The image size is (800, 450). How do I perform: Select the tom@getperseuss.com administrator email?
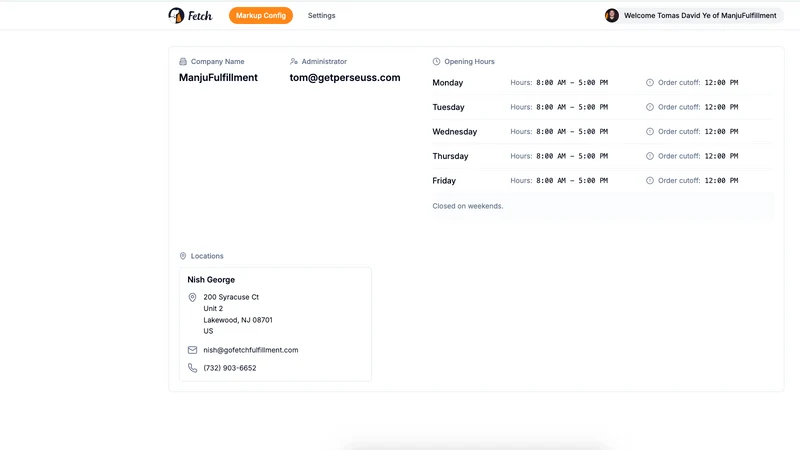click(345, 78)
